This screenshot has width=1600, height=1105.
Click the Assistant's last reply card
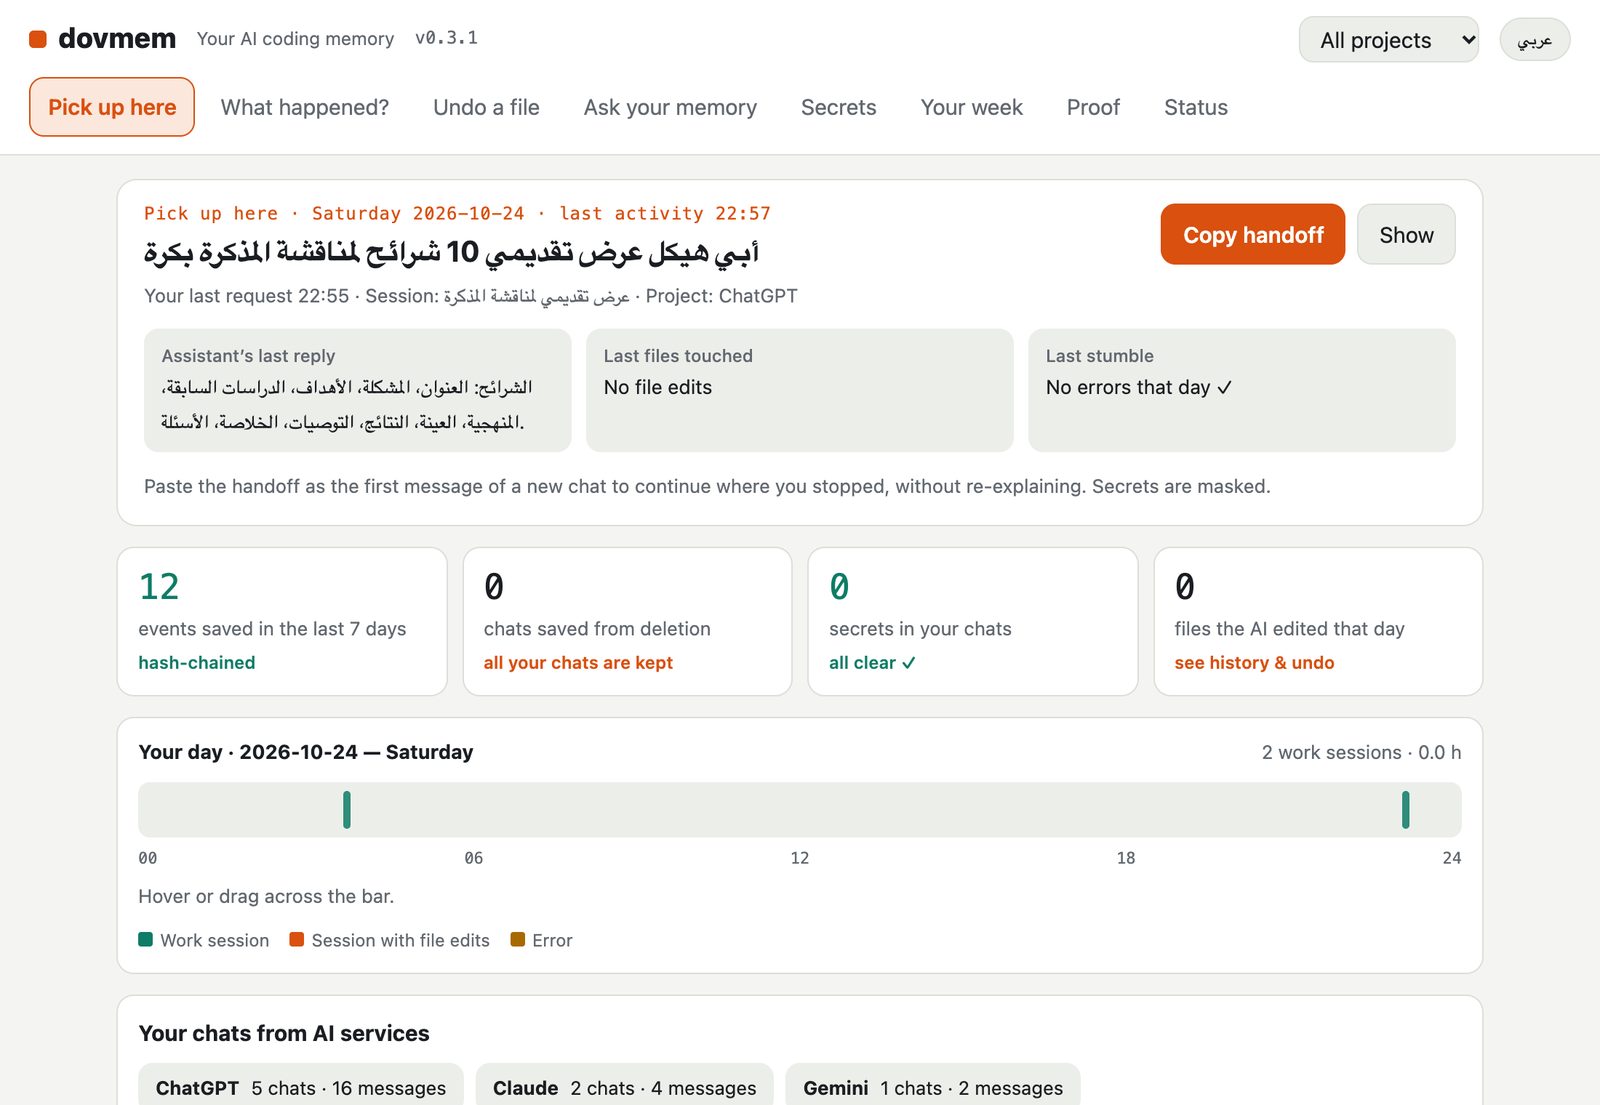click(x=358, y=390)
